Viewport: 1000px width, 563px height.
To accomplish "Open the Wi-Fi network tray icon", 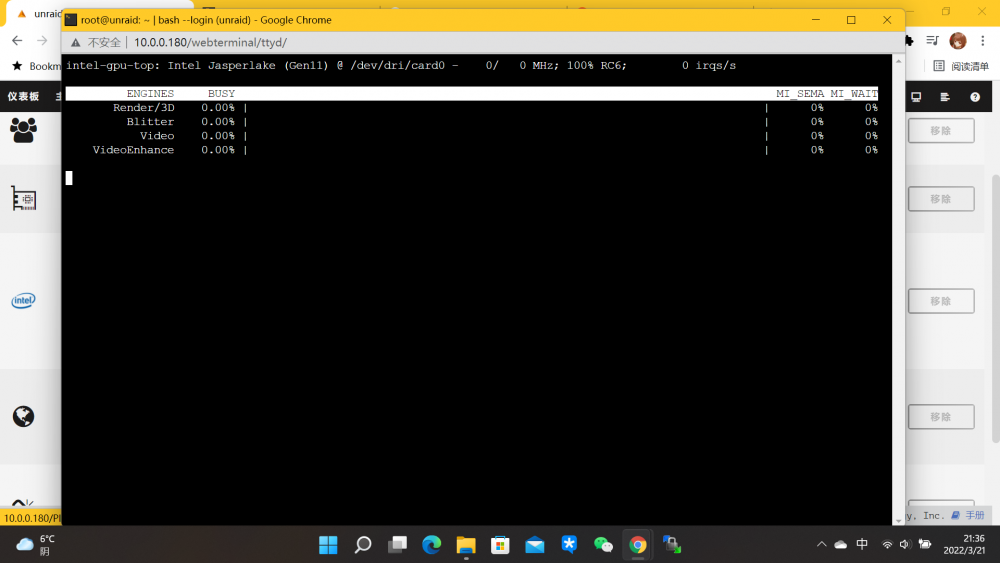I will (x=887, y=545).
